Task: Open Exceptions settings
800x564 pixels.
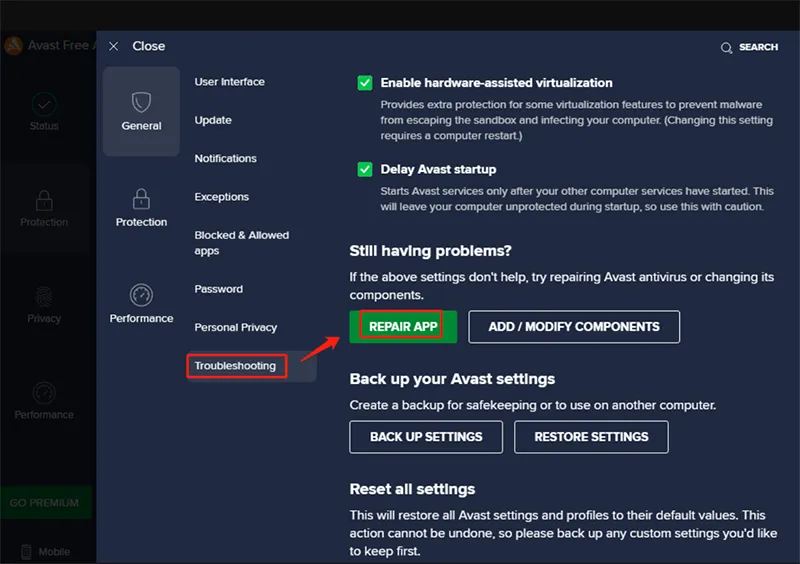Action: pyautogui.click(x=221, y=197)
